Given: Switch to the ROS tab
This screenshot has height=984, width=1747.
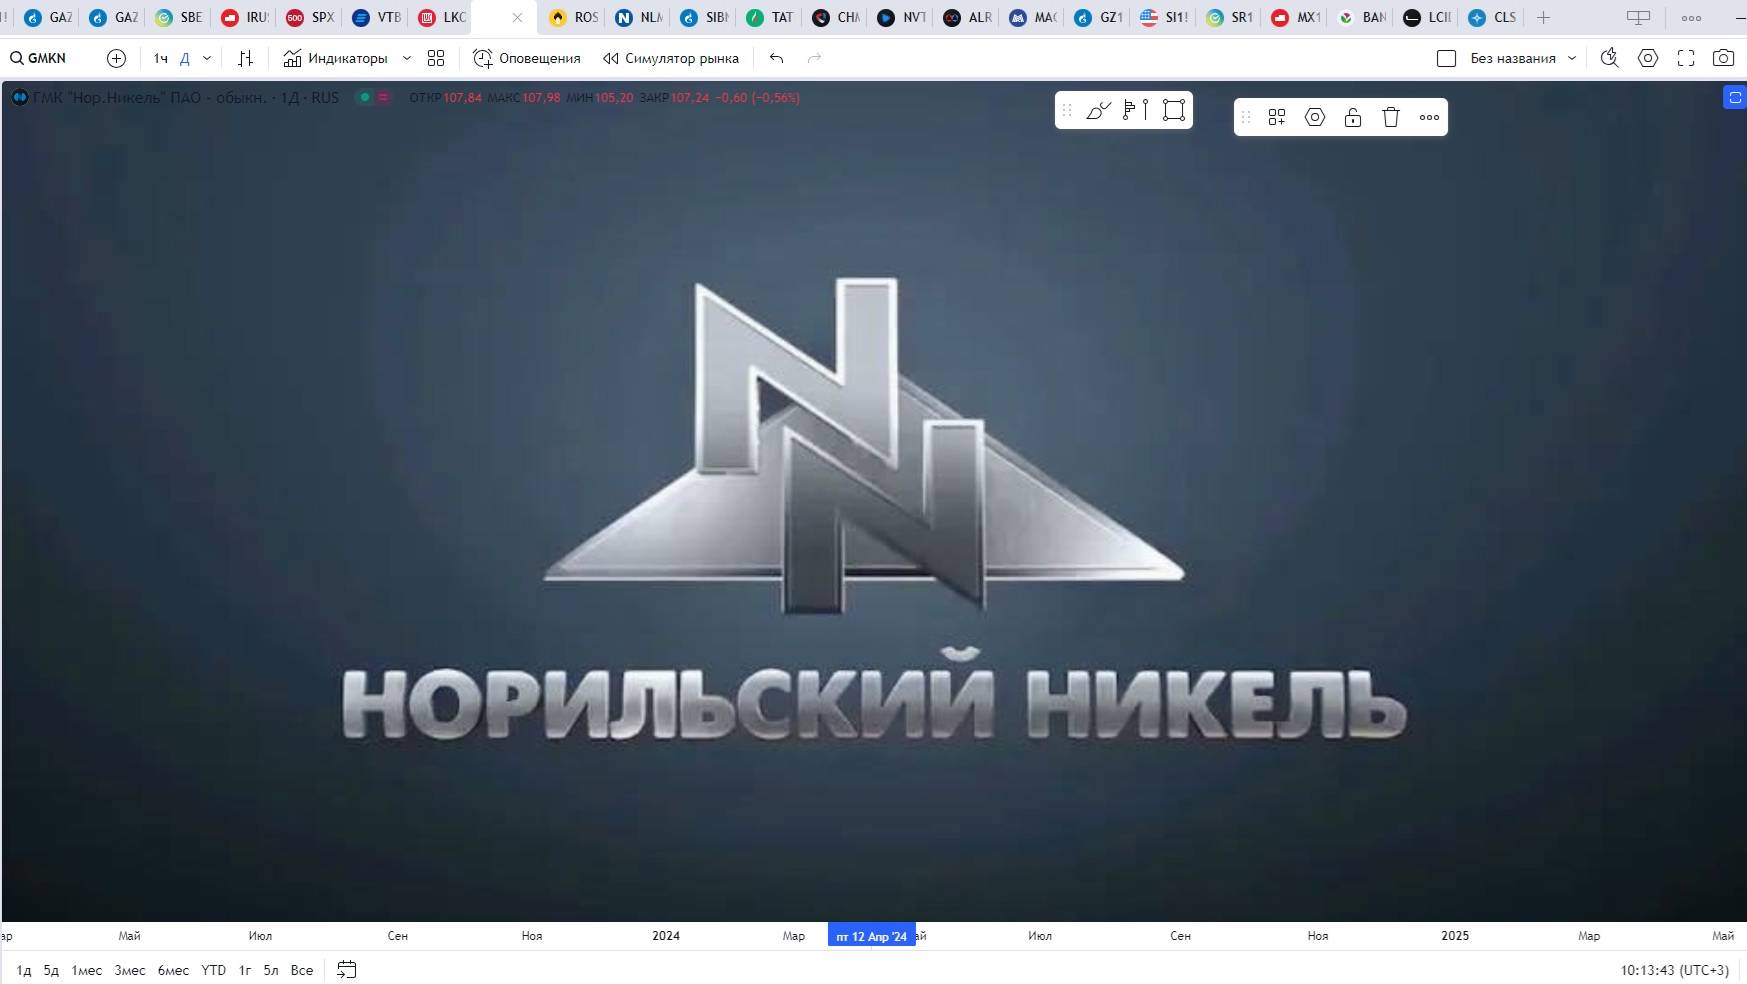Looking at the screenshot, I should click(x=573, y=17).
